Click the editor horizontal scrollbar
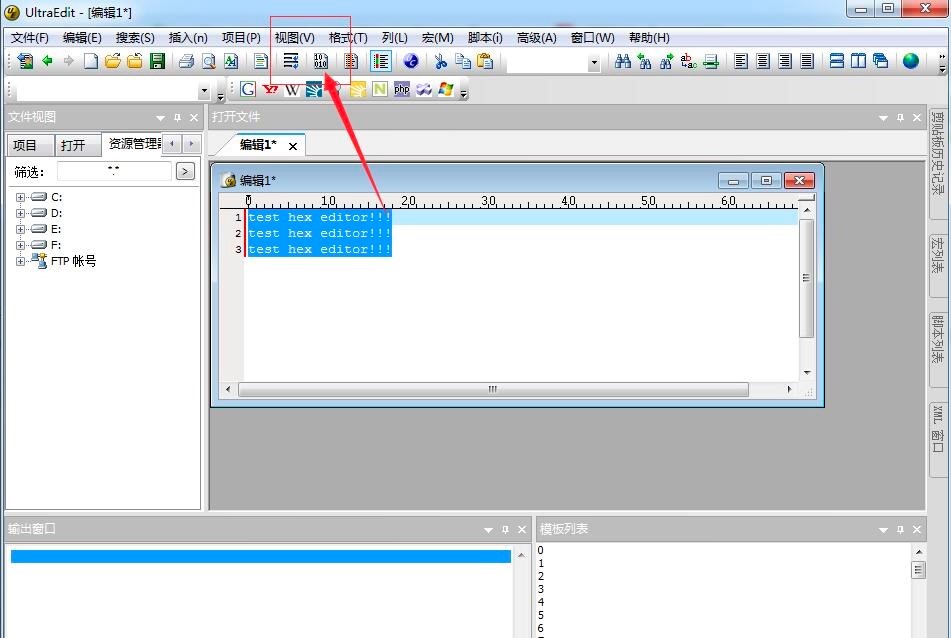This screenshot has height=638, width=951. pos(492,389)
